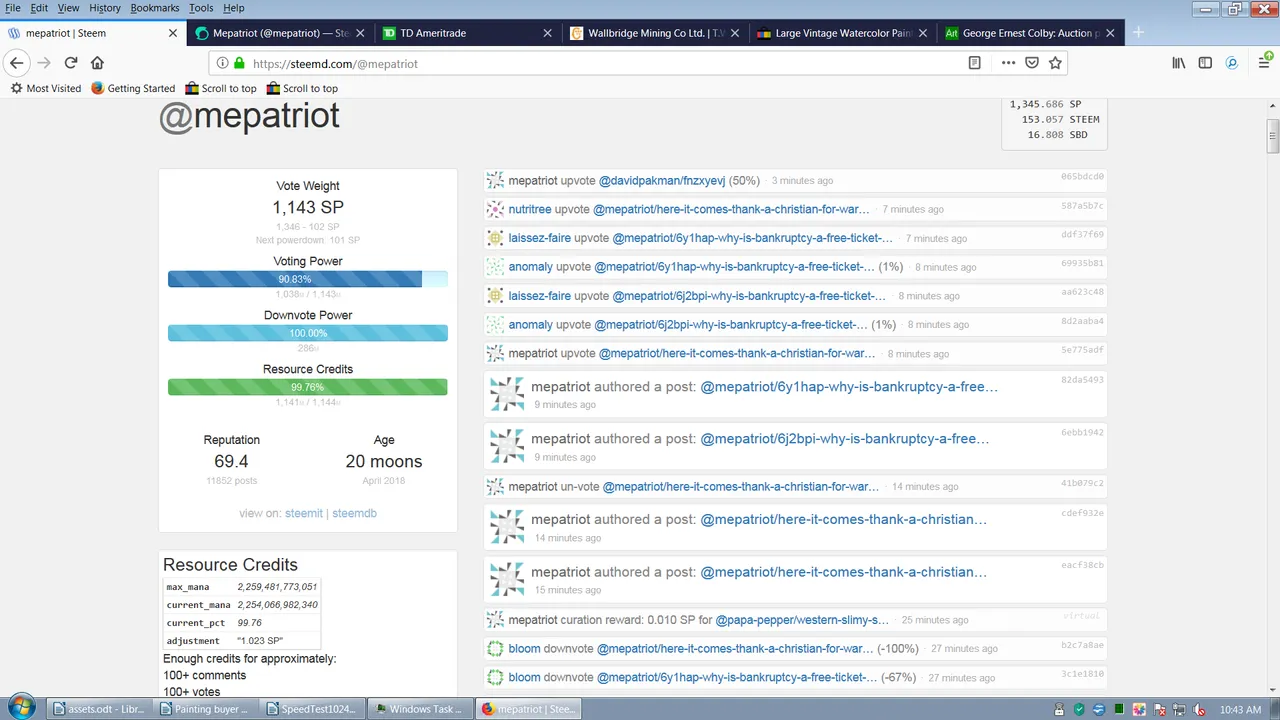Viewport: 1280px width, 720px height.
Task: Open the Tools menu
Action: (201, 8)
